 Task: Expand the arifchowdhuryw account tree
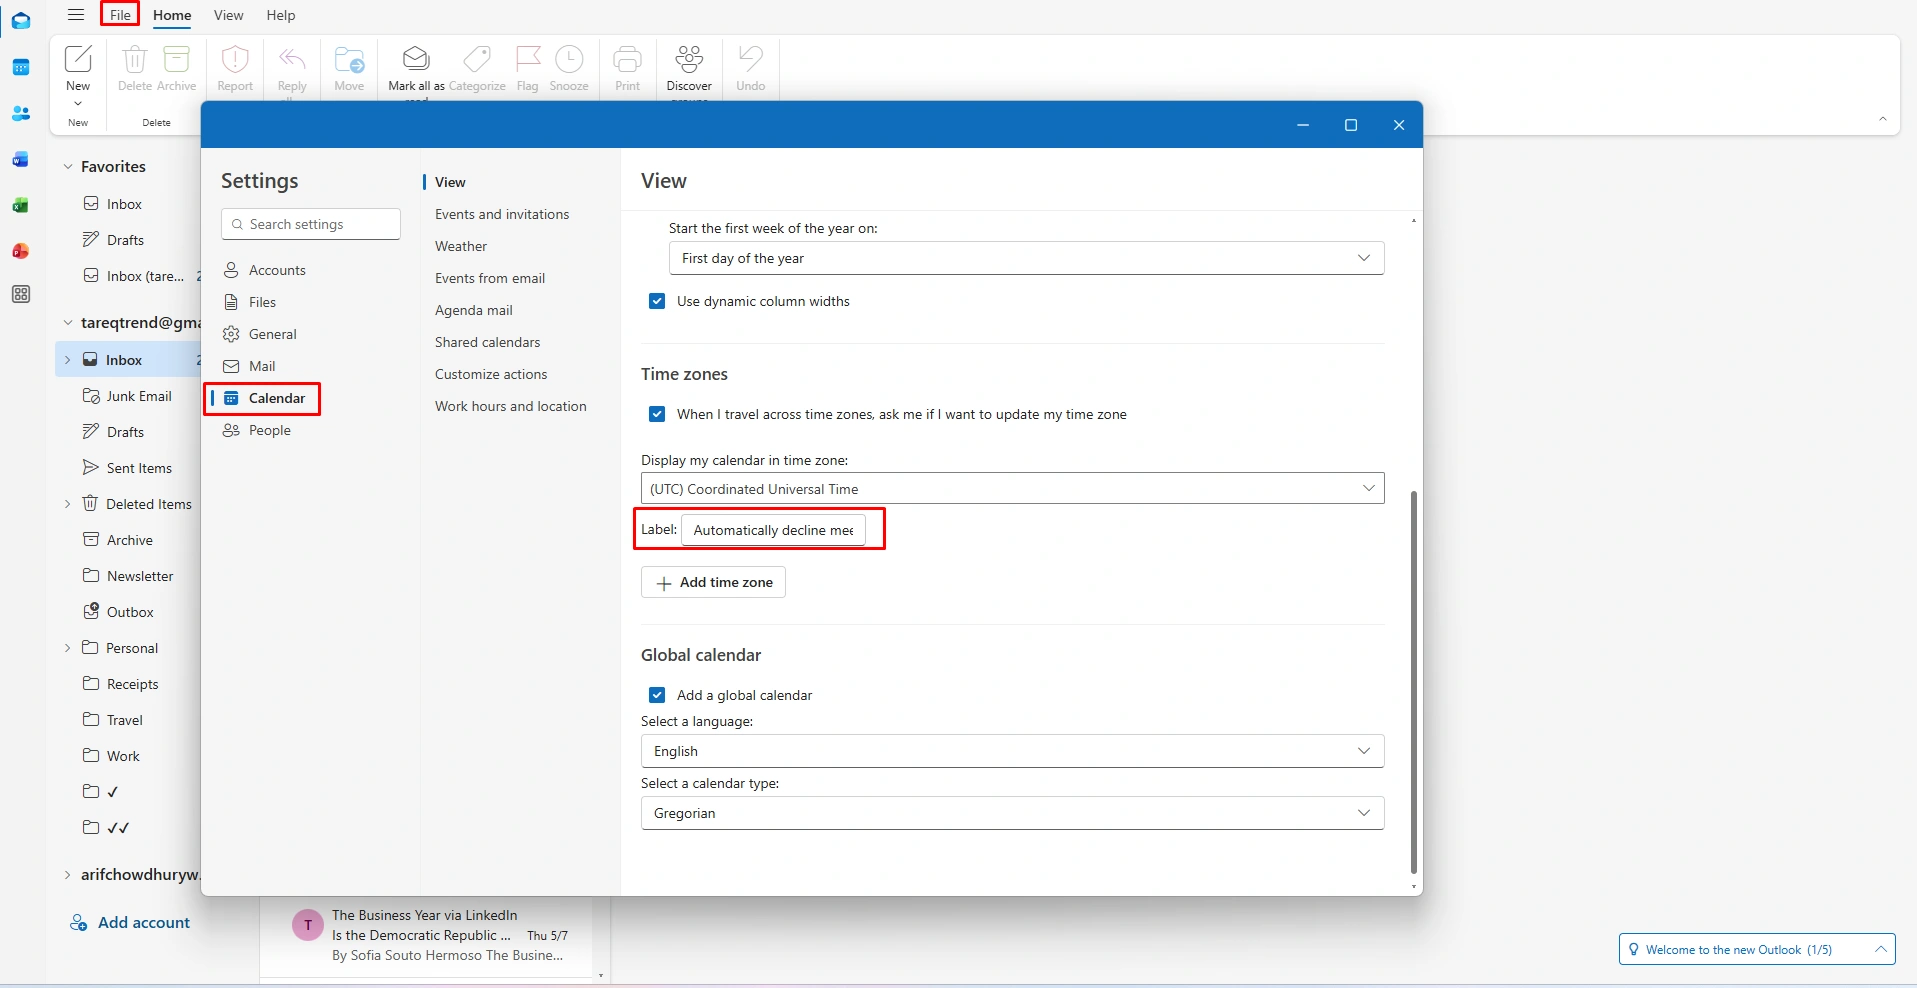coord(68,875)
